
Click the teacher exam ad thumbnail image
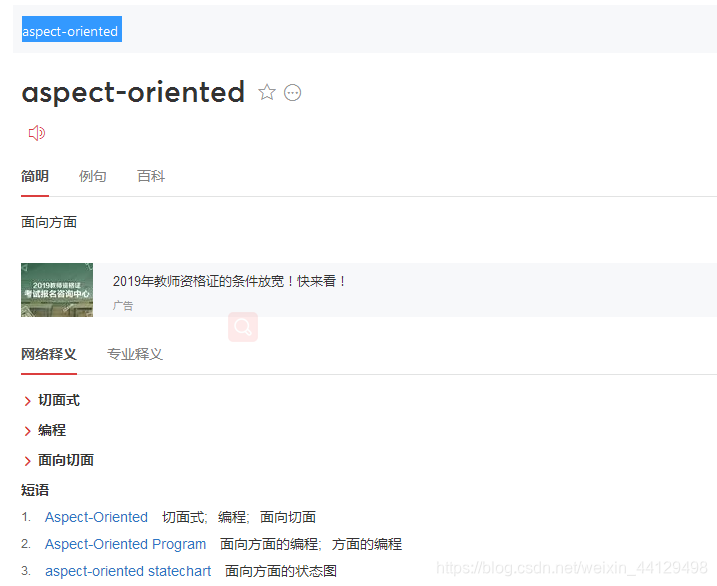pyautogui.click(x=57, y=290)
